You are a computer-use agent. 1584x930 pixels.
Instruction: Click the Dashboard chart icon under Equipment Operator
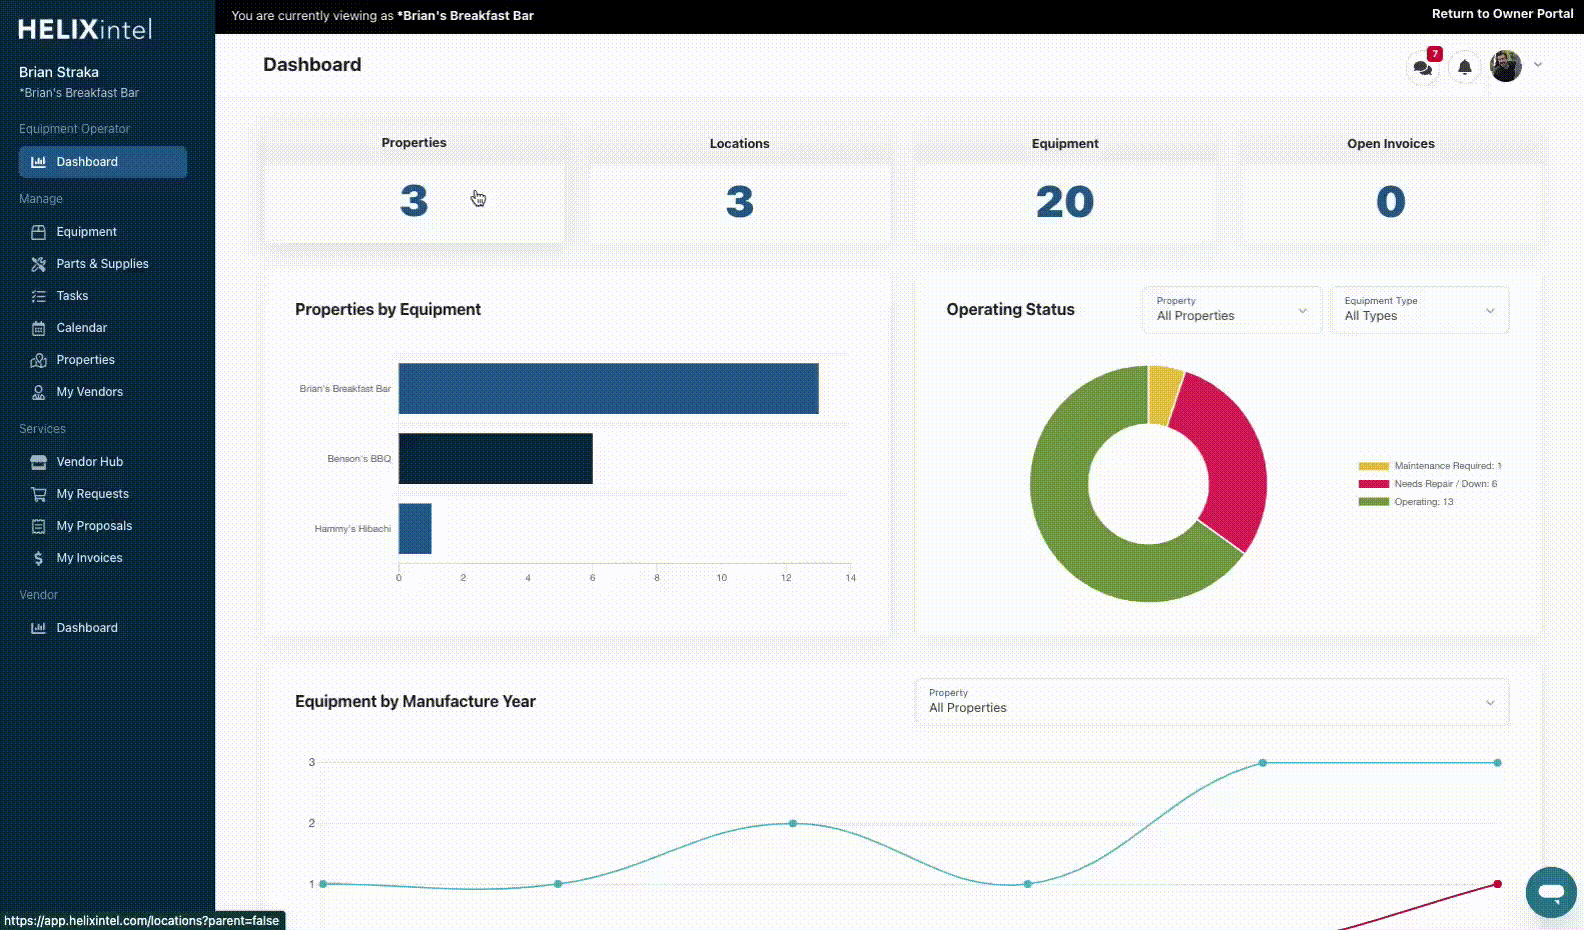pyautogui.click(x=38, y=162)
